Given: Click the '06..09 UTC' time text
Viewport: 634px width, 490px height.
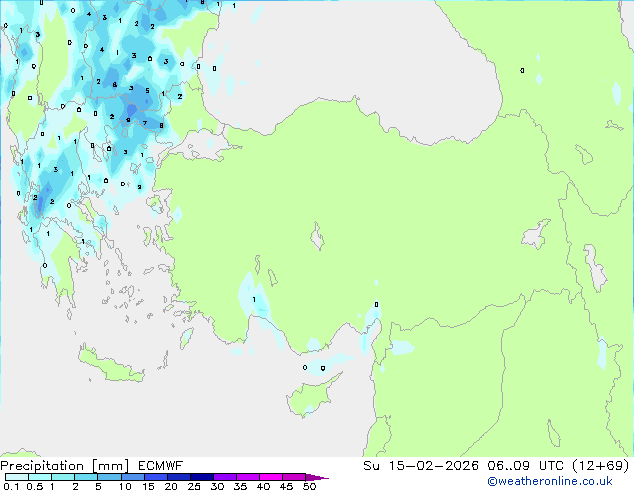Looking at the screenshot, I should click(525, 466).
